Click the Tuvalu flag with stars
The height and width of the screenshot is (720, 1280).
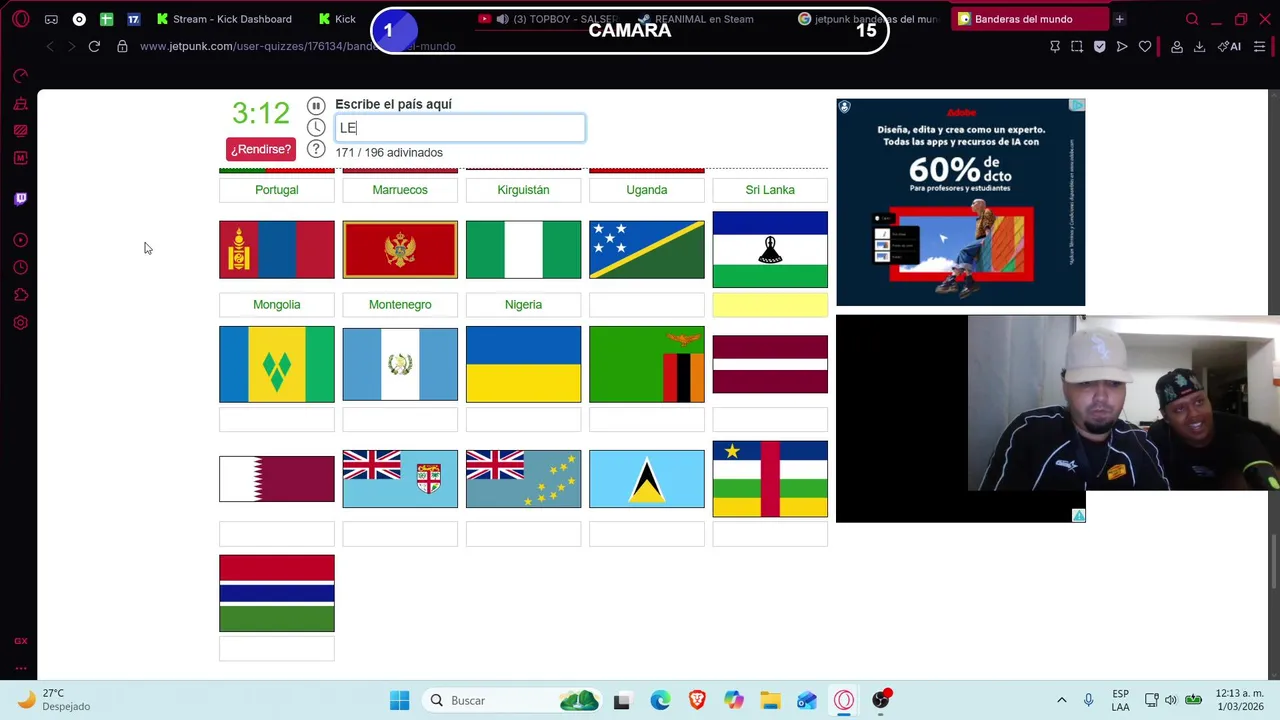(x=523, y=479)
